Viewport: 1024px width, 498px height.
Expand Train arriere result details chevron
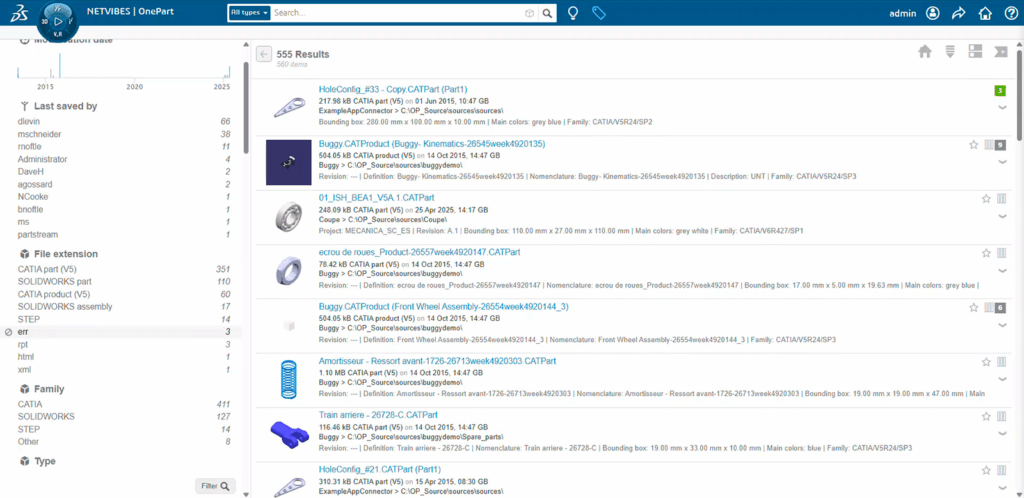[x=1002, y=434]
